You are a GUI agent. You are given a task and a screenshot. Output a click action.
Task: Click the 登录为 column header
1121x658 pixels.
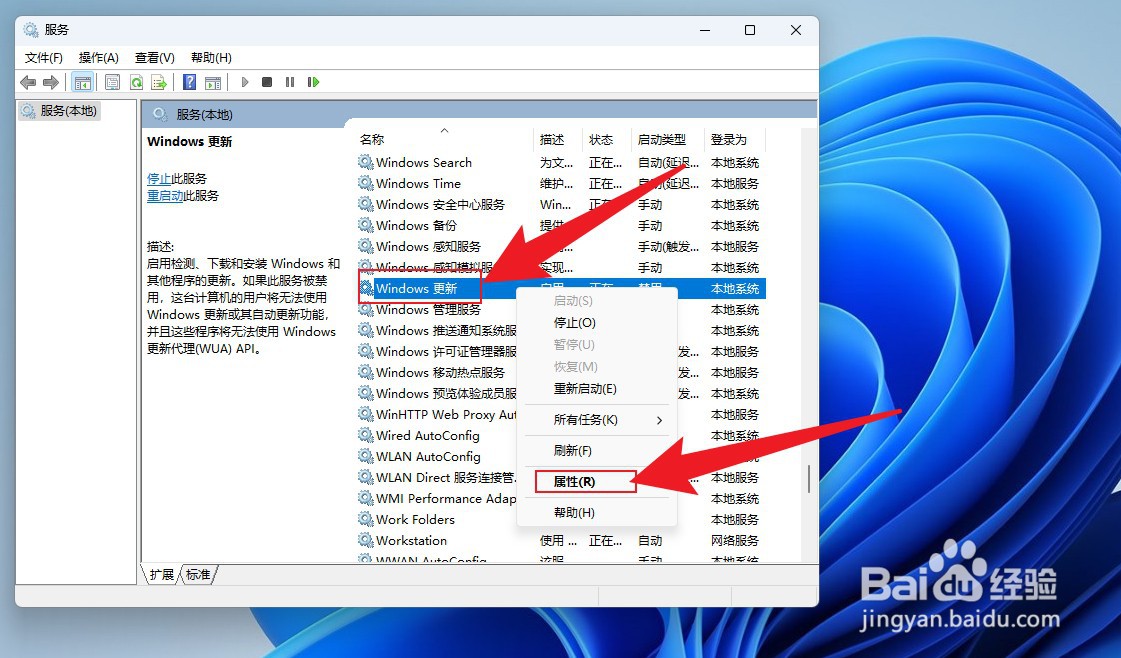click(734, 139)
